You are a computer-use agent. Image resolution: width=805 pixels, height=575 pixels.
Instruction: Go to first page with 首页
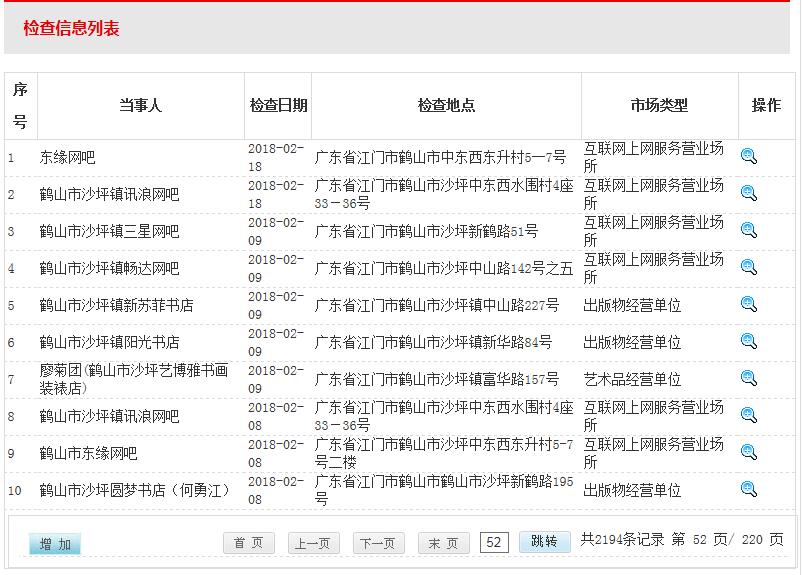(x=248, y=543)
